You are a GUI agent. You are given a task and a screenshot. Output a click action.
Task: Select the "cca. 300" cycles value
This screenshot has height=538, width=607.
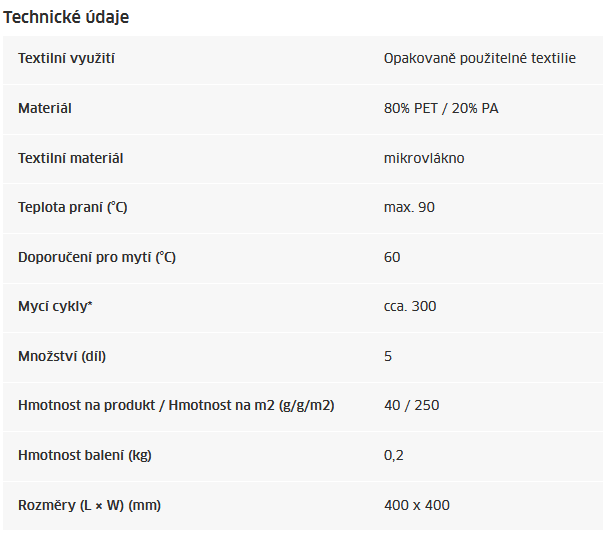pos(410,306)
